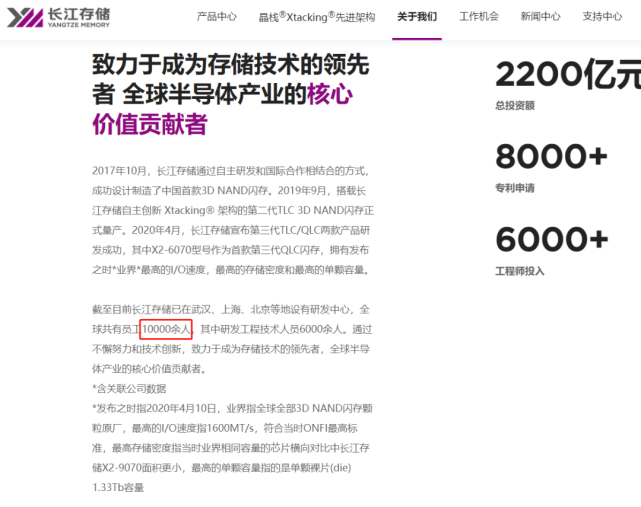Select the 总投资额 label
The height and width of the screenshot is (507, 641).
[x=514, y=105]
